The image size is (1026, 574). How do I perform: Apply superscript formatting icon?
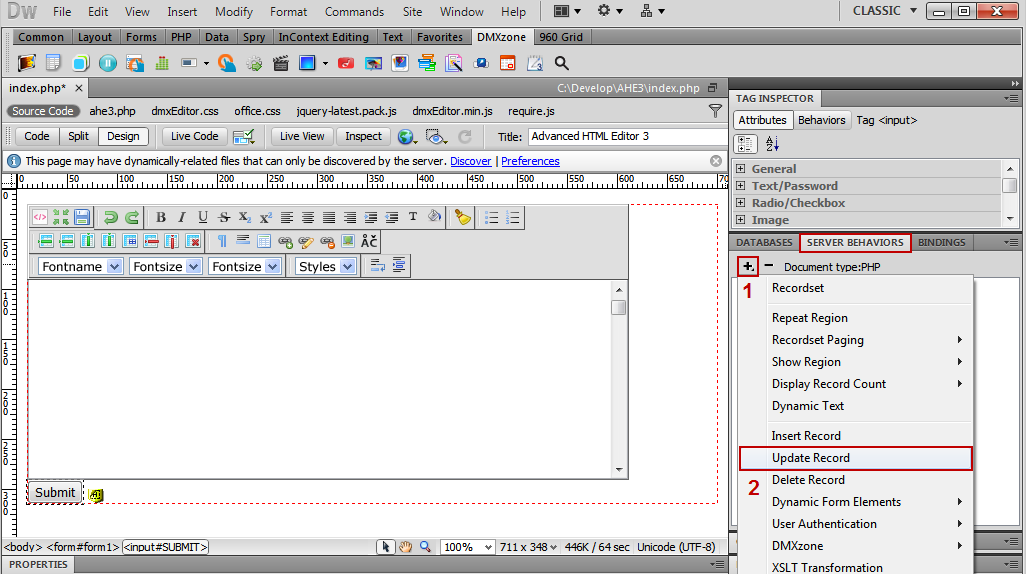(266, 217)
